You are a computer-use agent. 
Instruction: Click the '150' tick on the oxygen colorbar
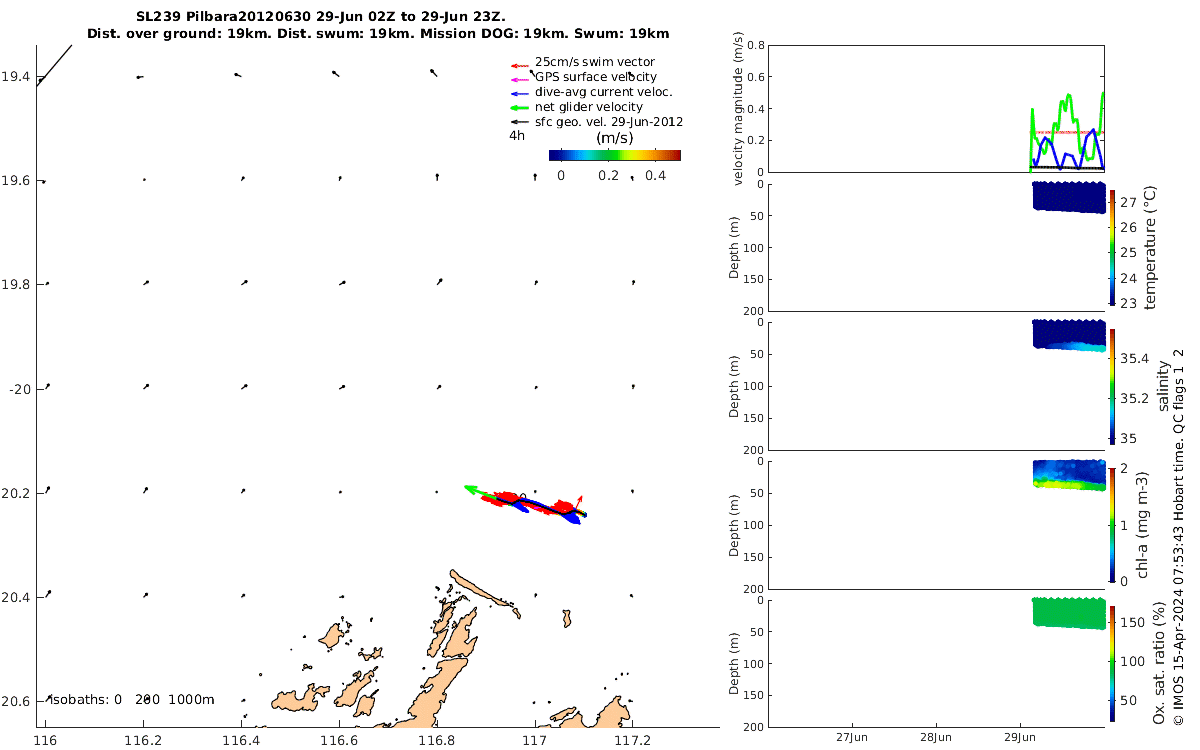click(1130, 622)
